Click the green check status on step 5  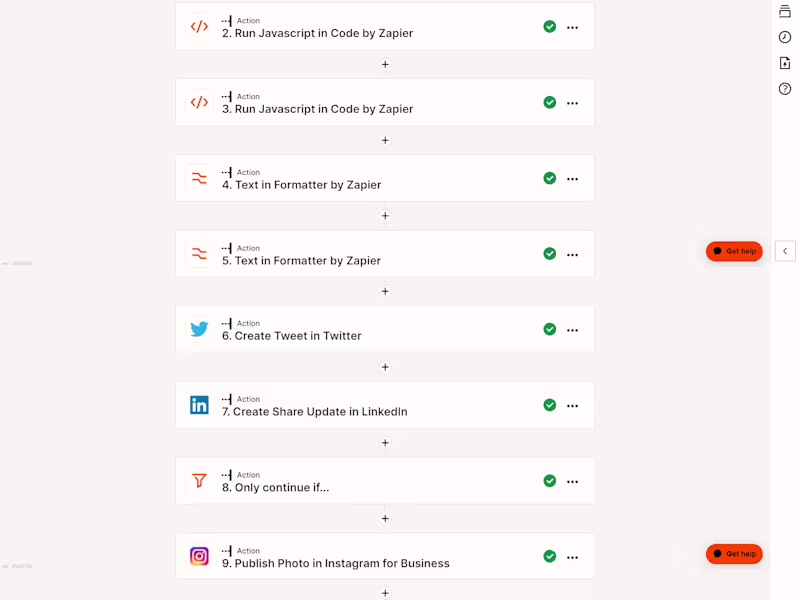549,254
